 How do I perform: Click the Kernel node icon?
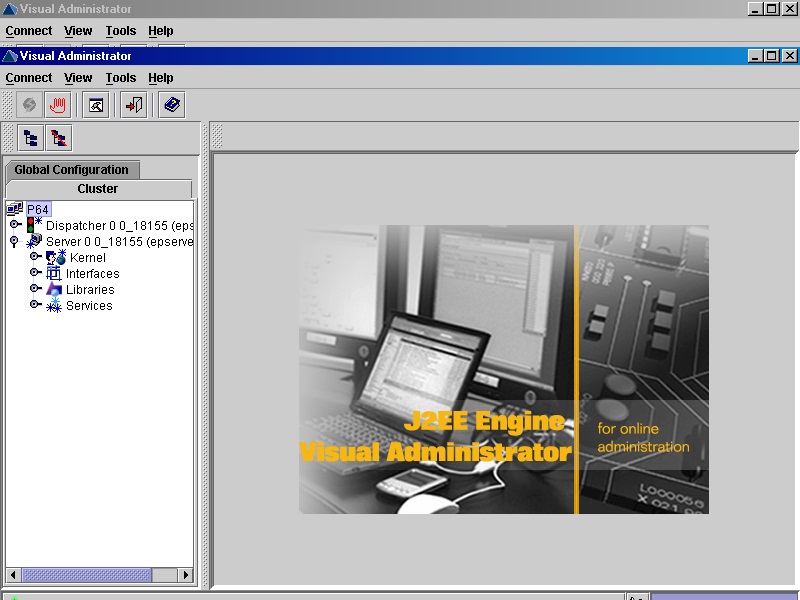56,257
